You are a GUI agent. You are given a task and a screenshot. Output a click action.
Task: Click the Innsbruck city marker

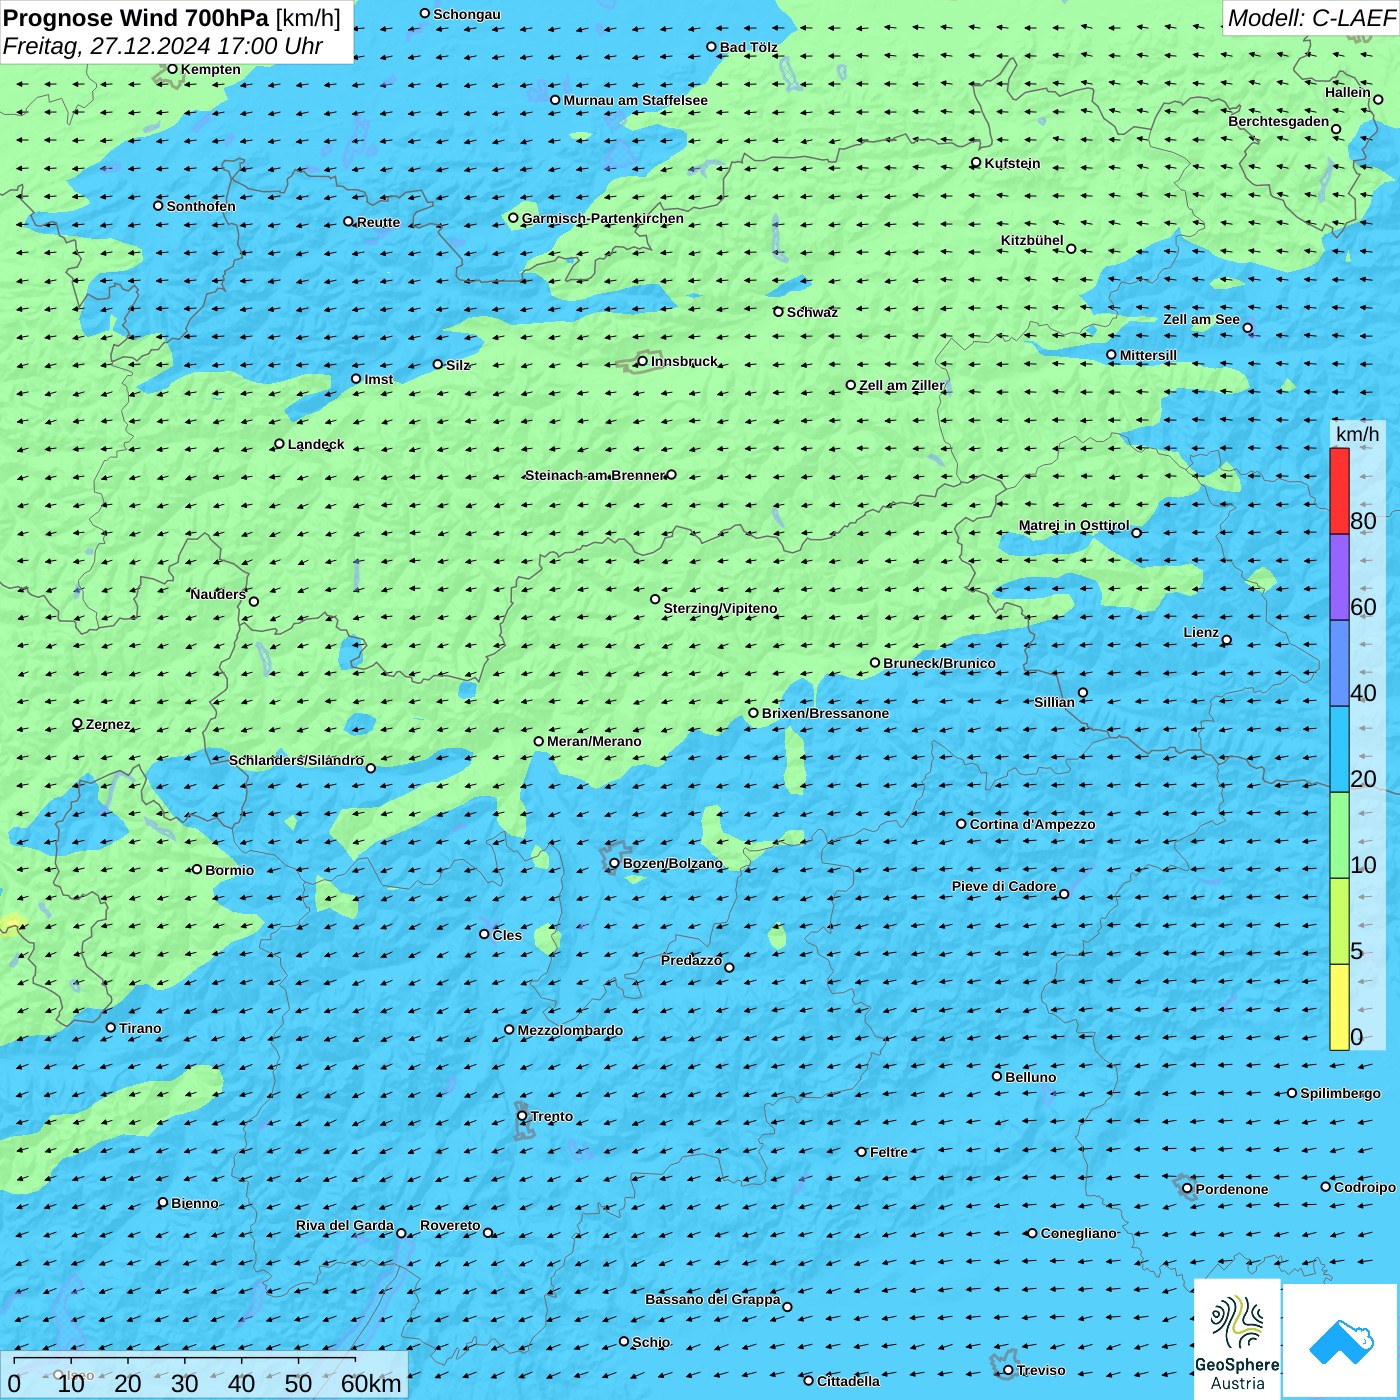click(642, 361)
